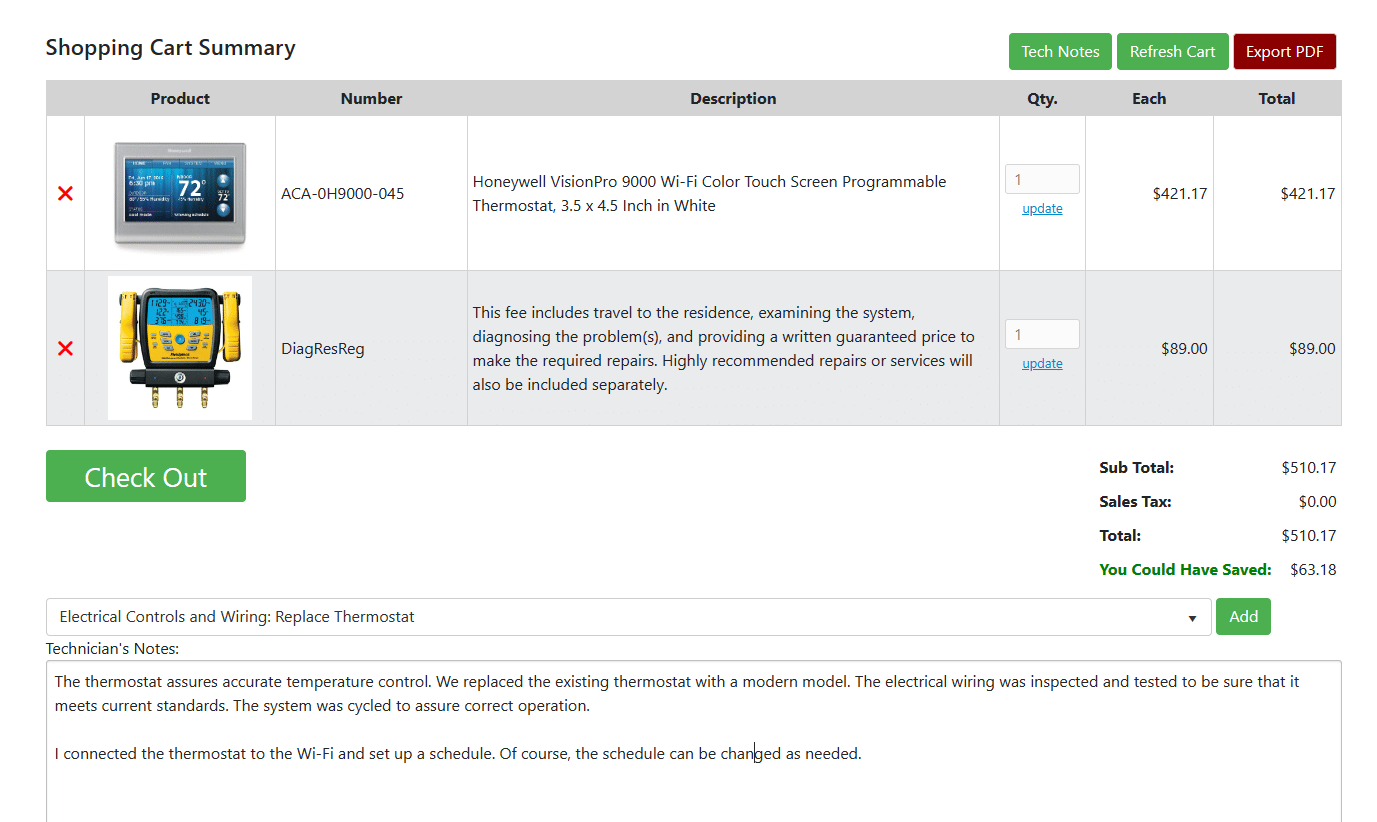Click update link in the DiagResReg row
Viewport: 1377px width, 822px height.
(x=1042, y=364)
